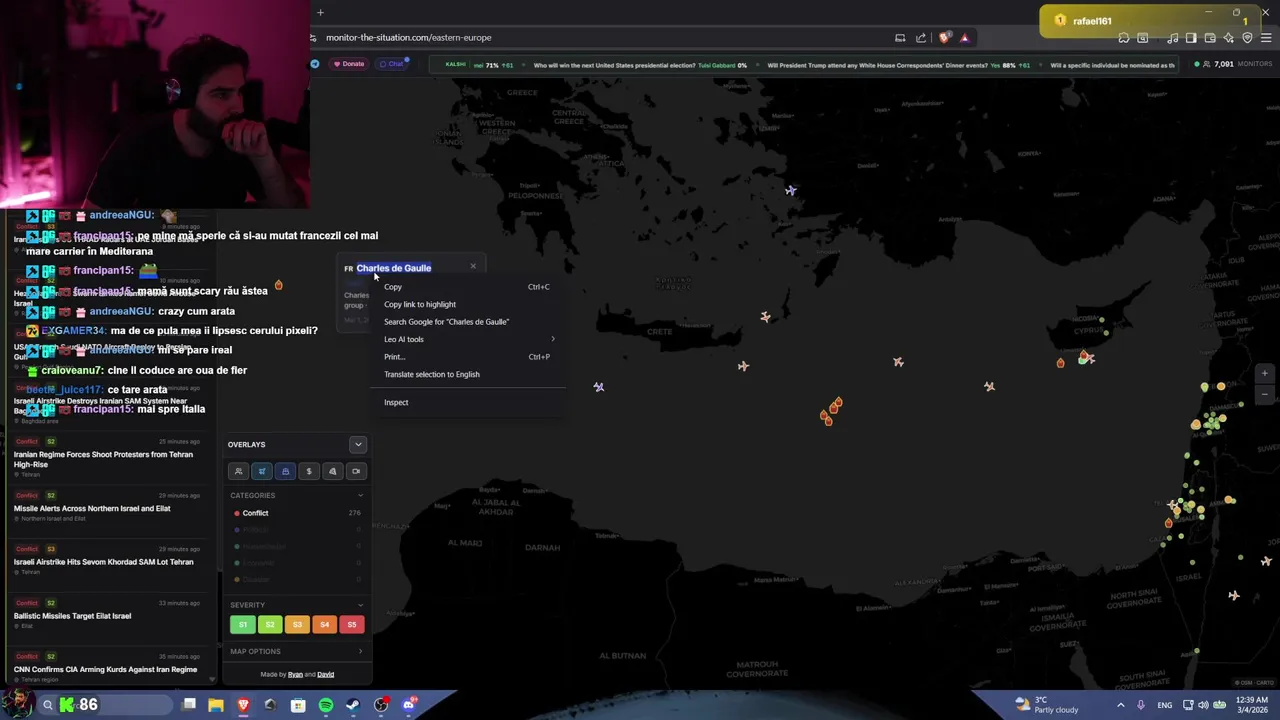Toggle the camera overlay icon
The width and height of the screenshot is (1280, 720).
pyautogui.click(x=356, y=471)
